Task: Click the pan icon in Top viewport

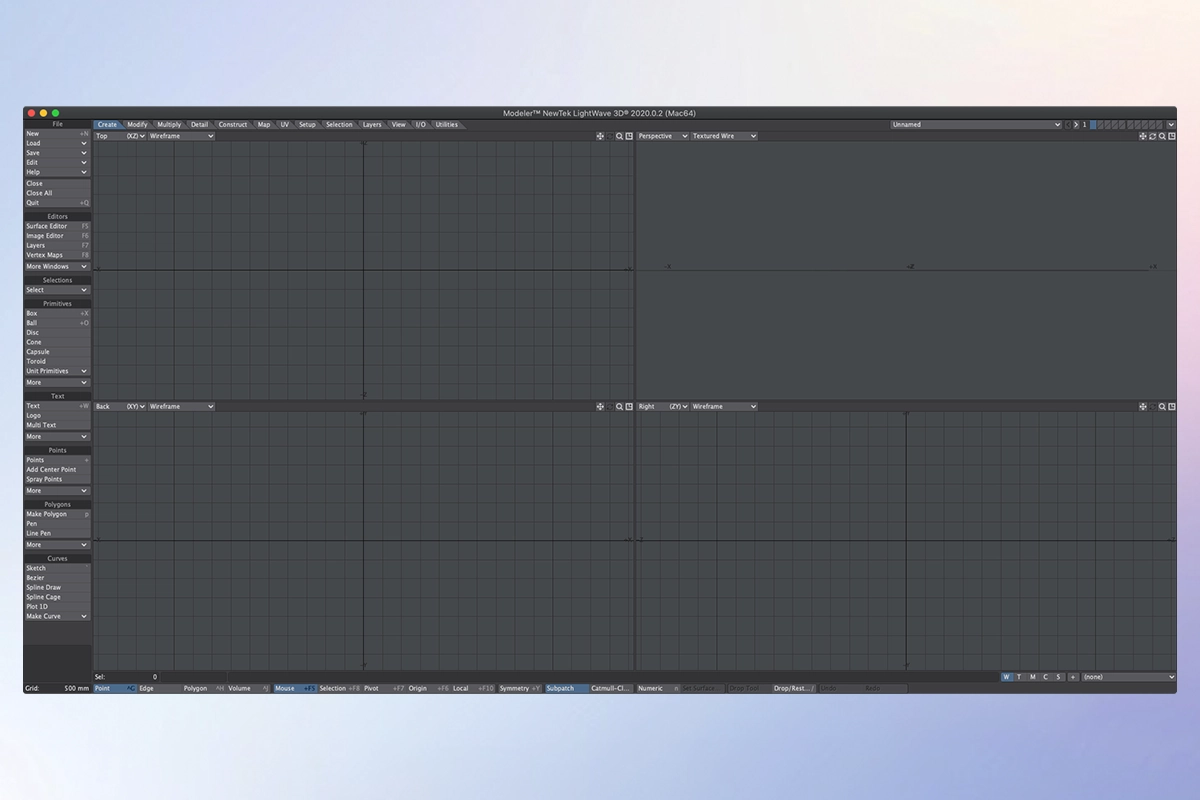Action: pos(600,136)
